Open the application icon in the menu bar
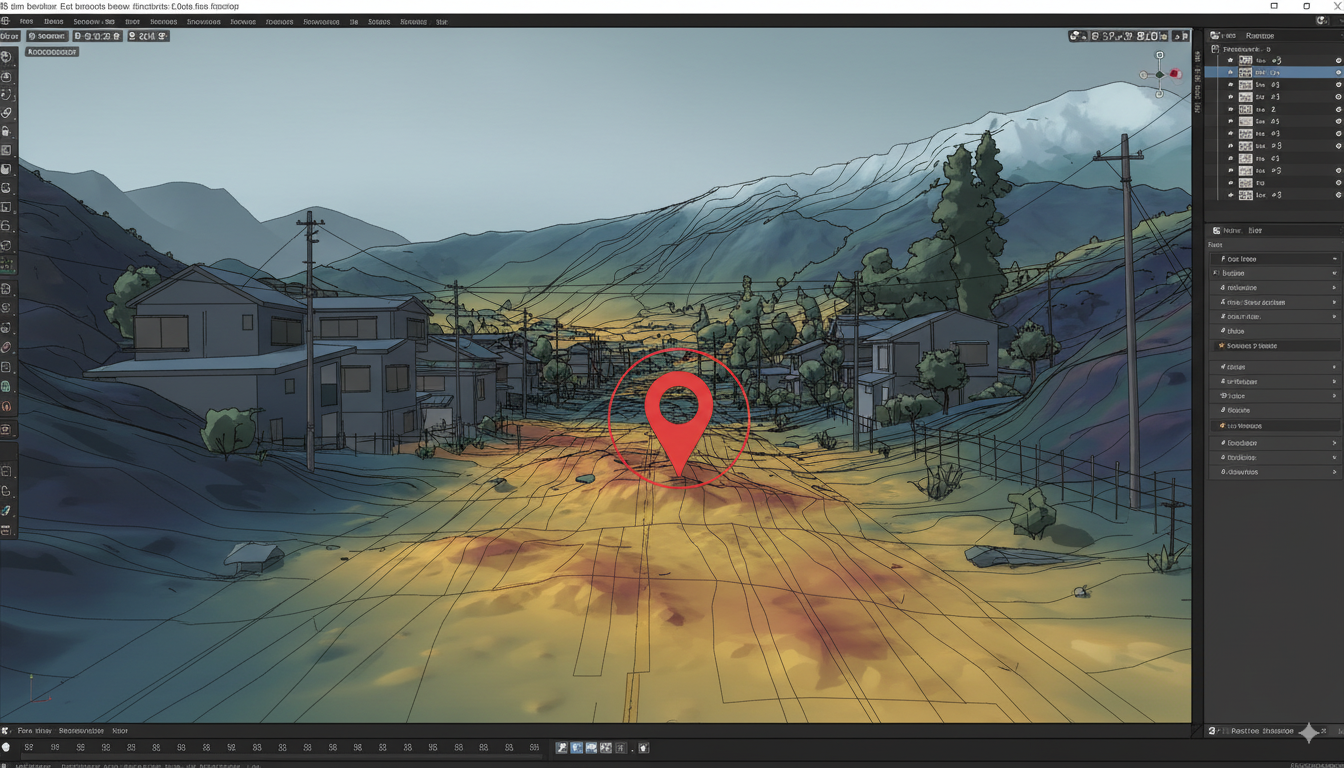The height and width of the screenshot is (768, 1344). 6,21
